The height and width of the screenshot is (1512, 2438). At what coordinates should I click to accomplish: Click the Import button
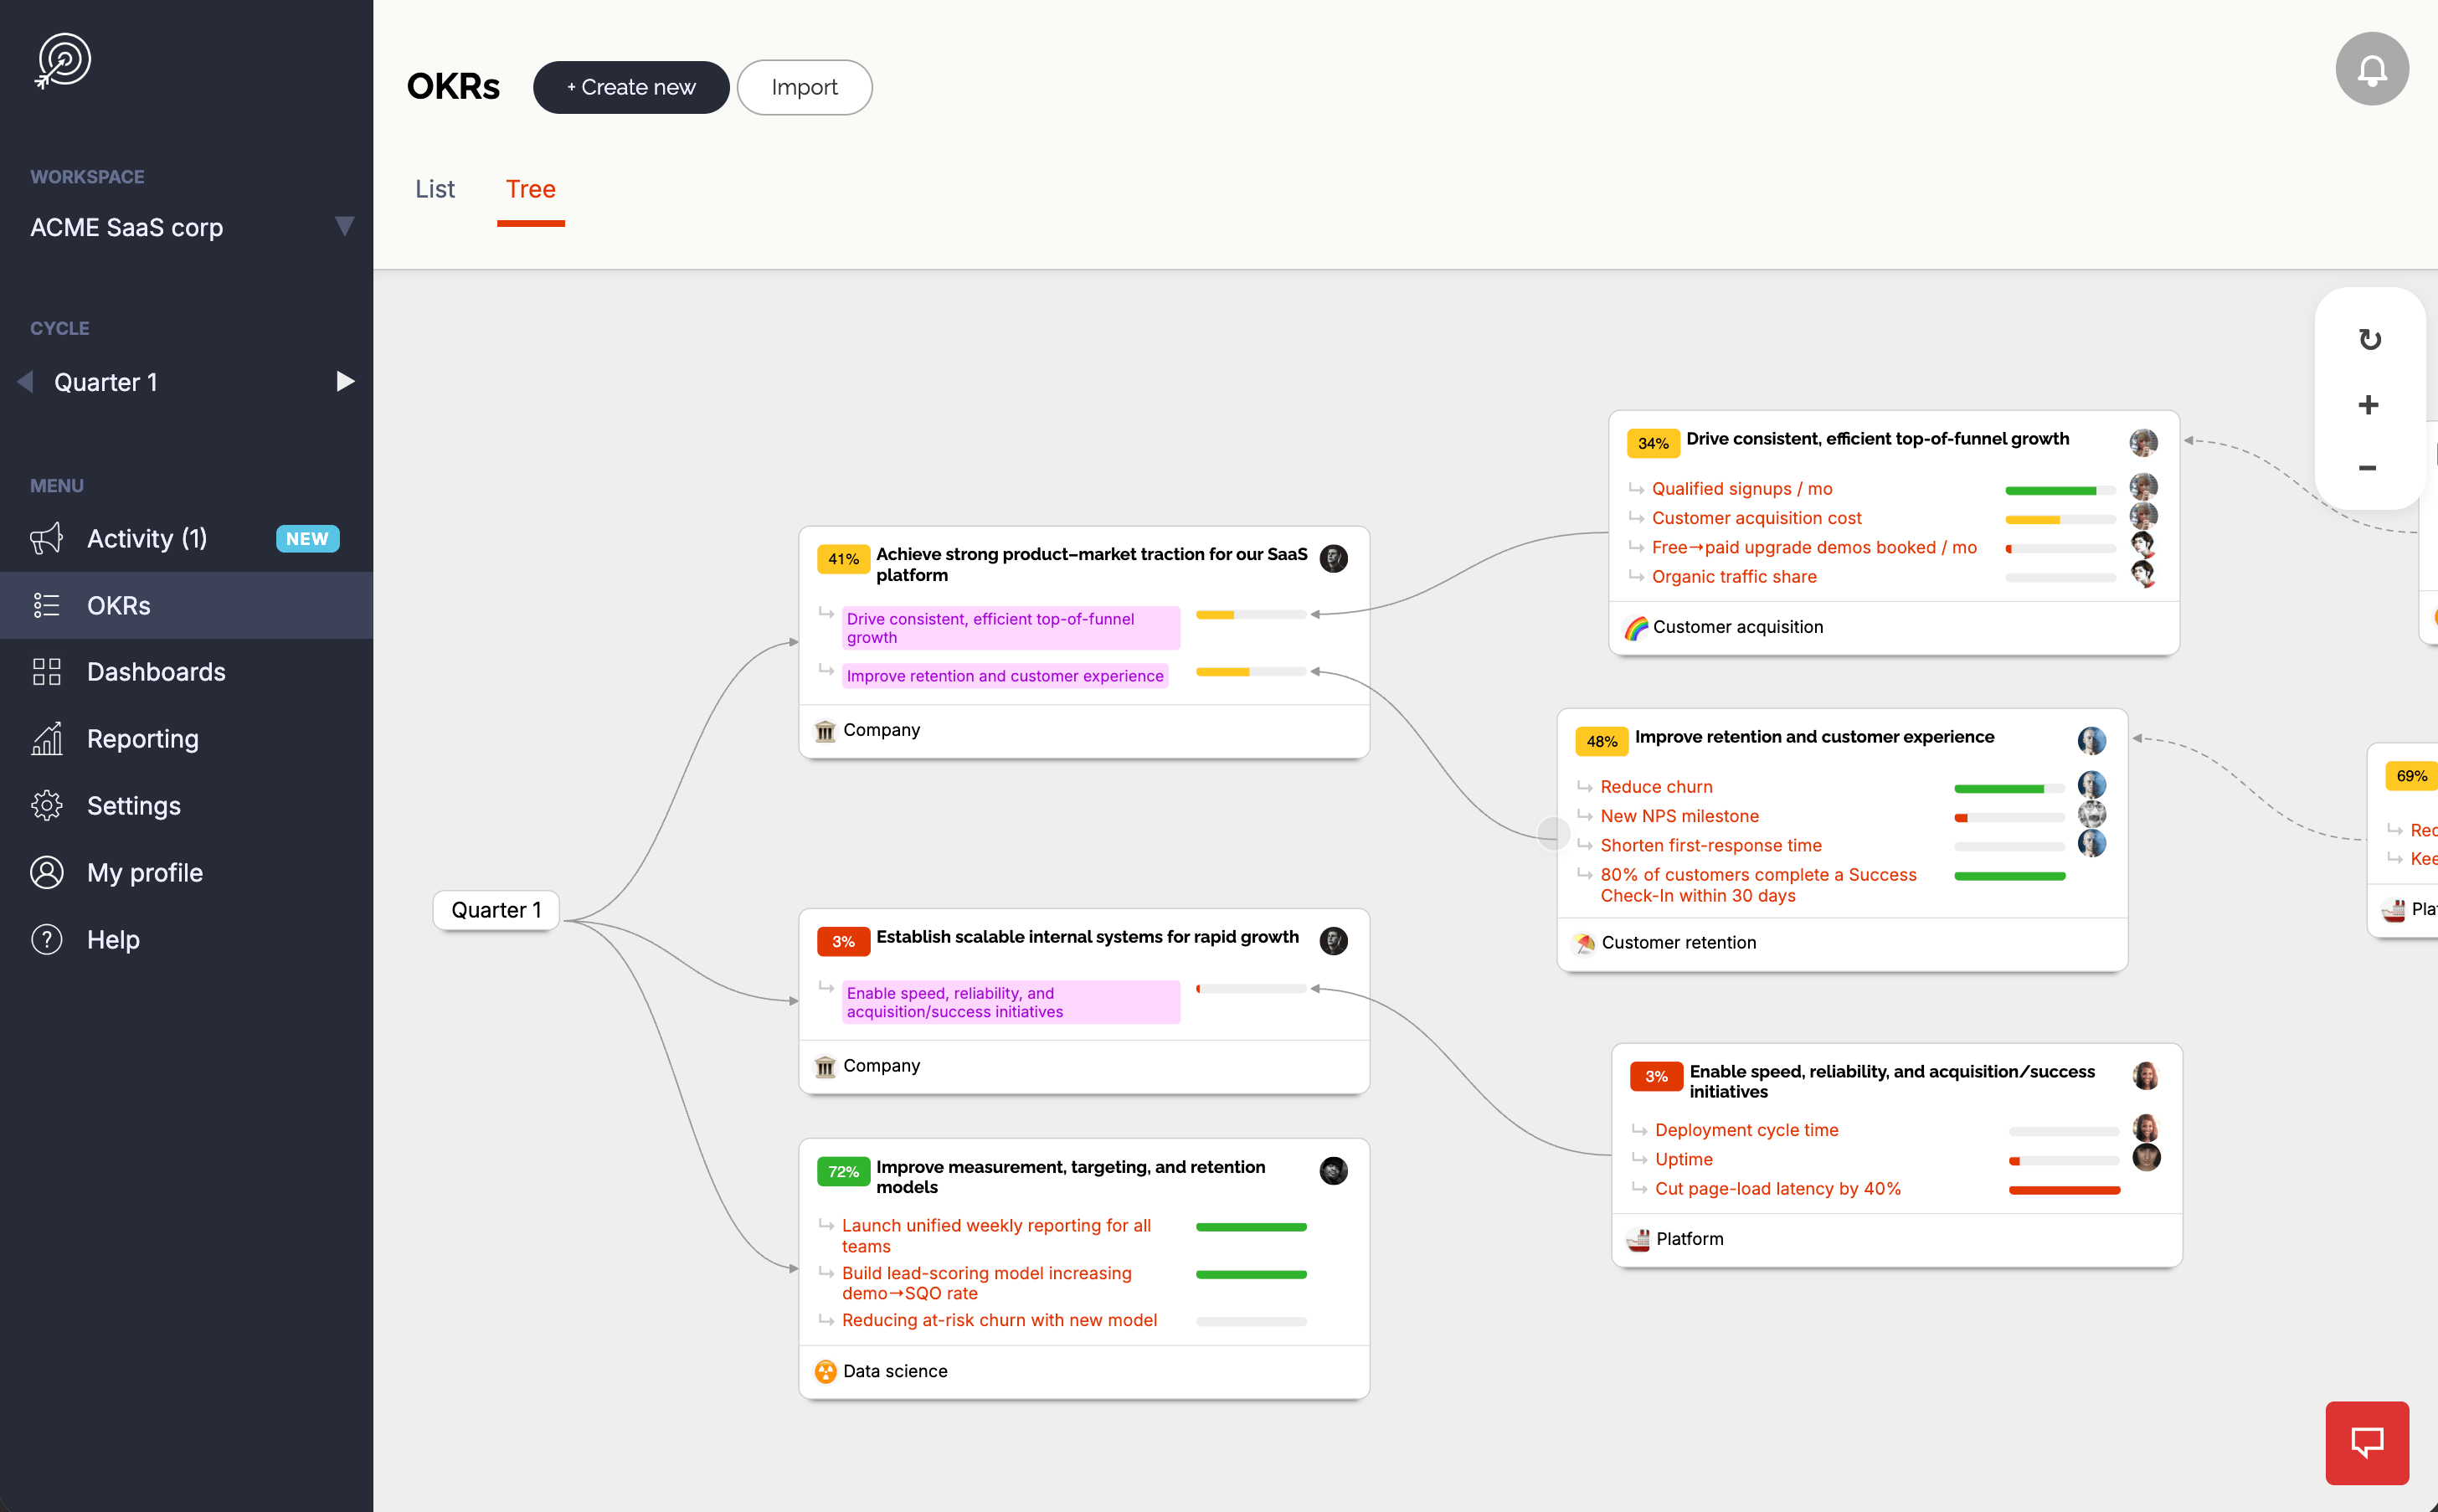[x=804, y=87]
